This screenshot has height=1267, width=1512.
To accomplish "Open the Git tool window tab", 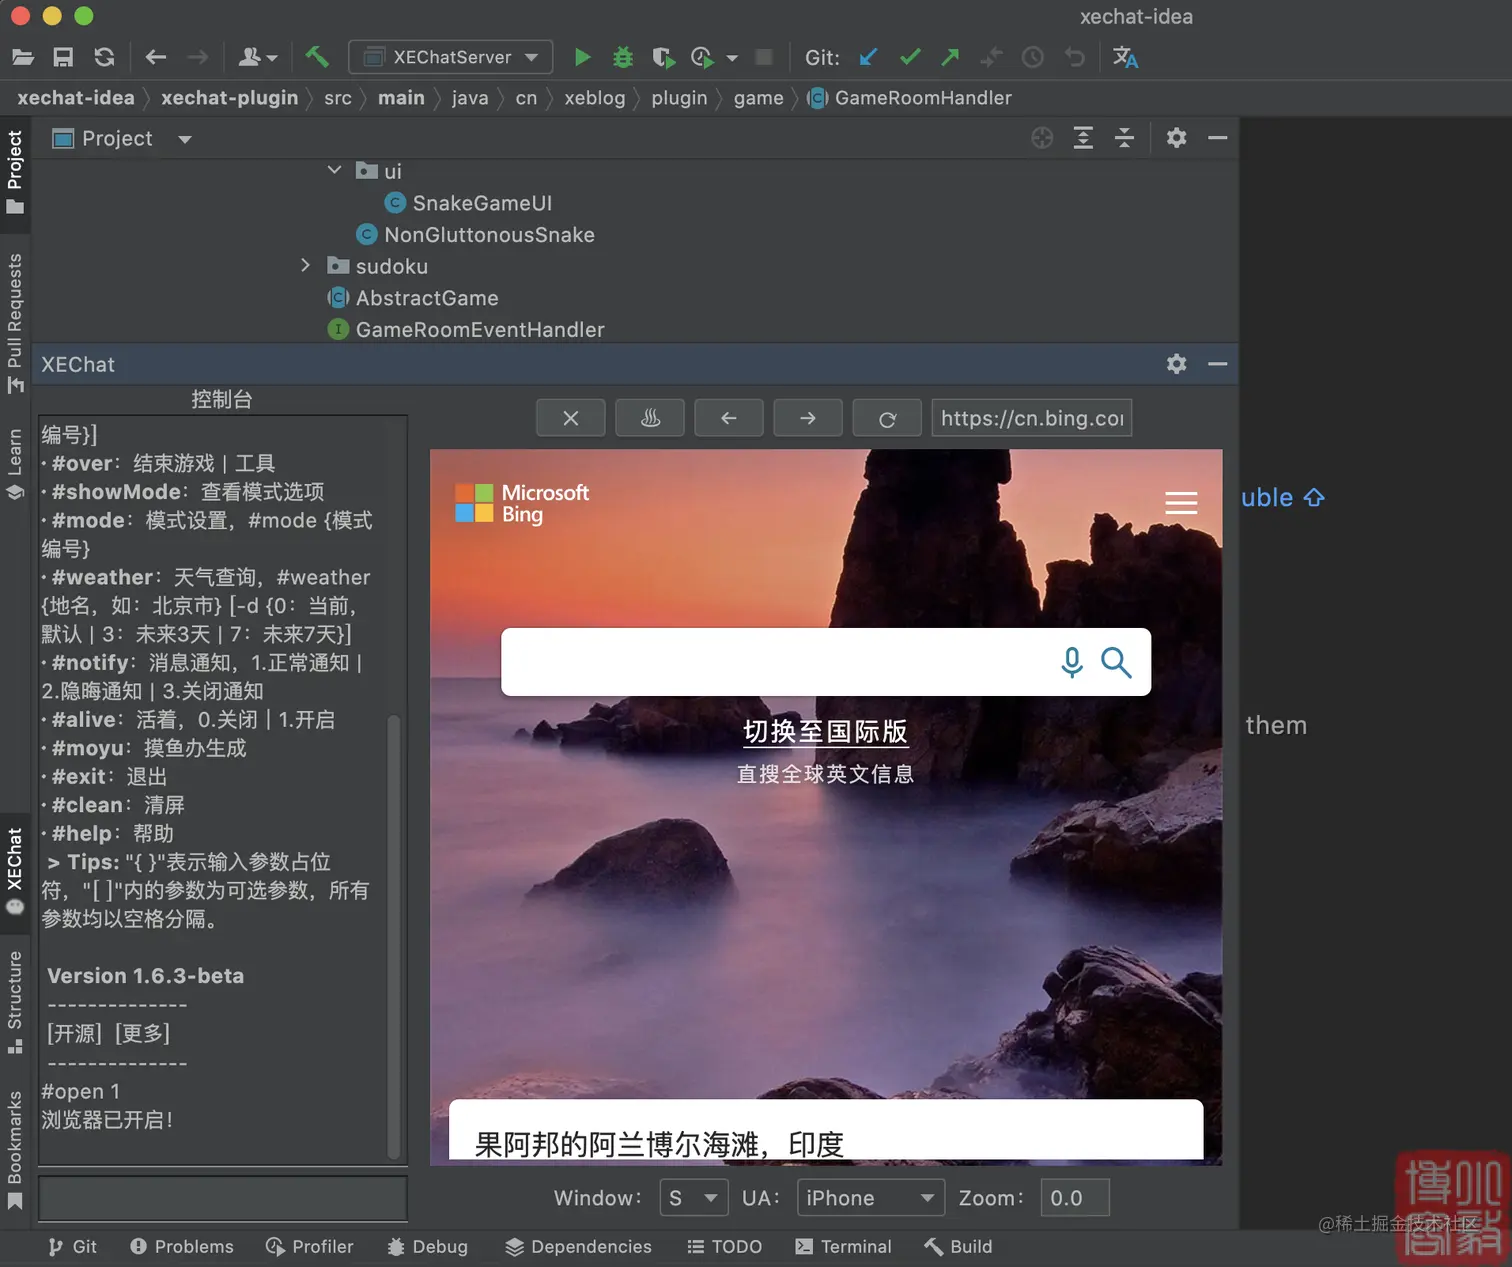I will tap(72, 1246).
